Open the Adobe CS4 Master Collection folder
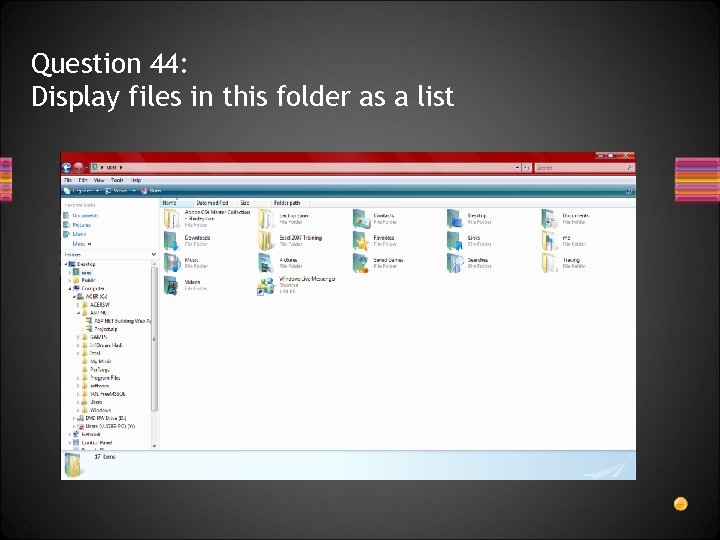Viewport: 720px width, 540px height. point(207,219)
